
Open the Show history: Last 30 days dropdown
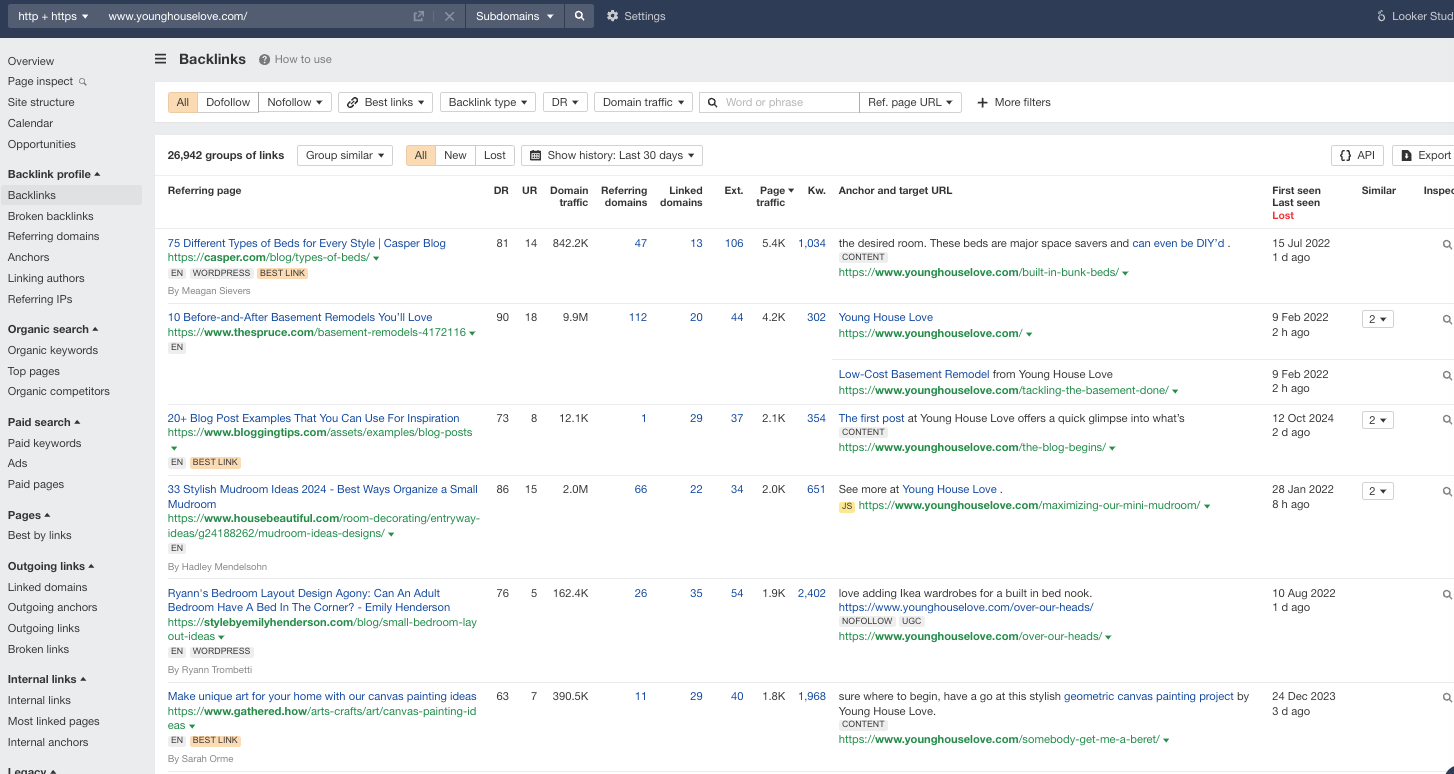[612, 155]
